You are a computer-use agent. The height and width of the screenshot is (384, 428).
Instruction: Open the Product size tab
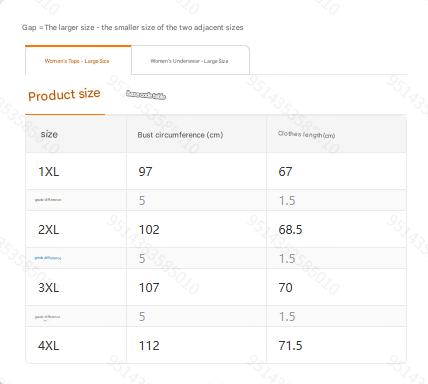pos(64,95)
